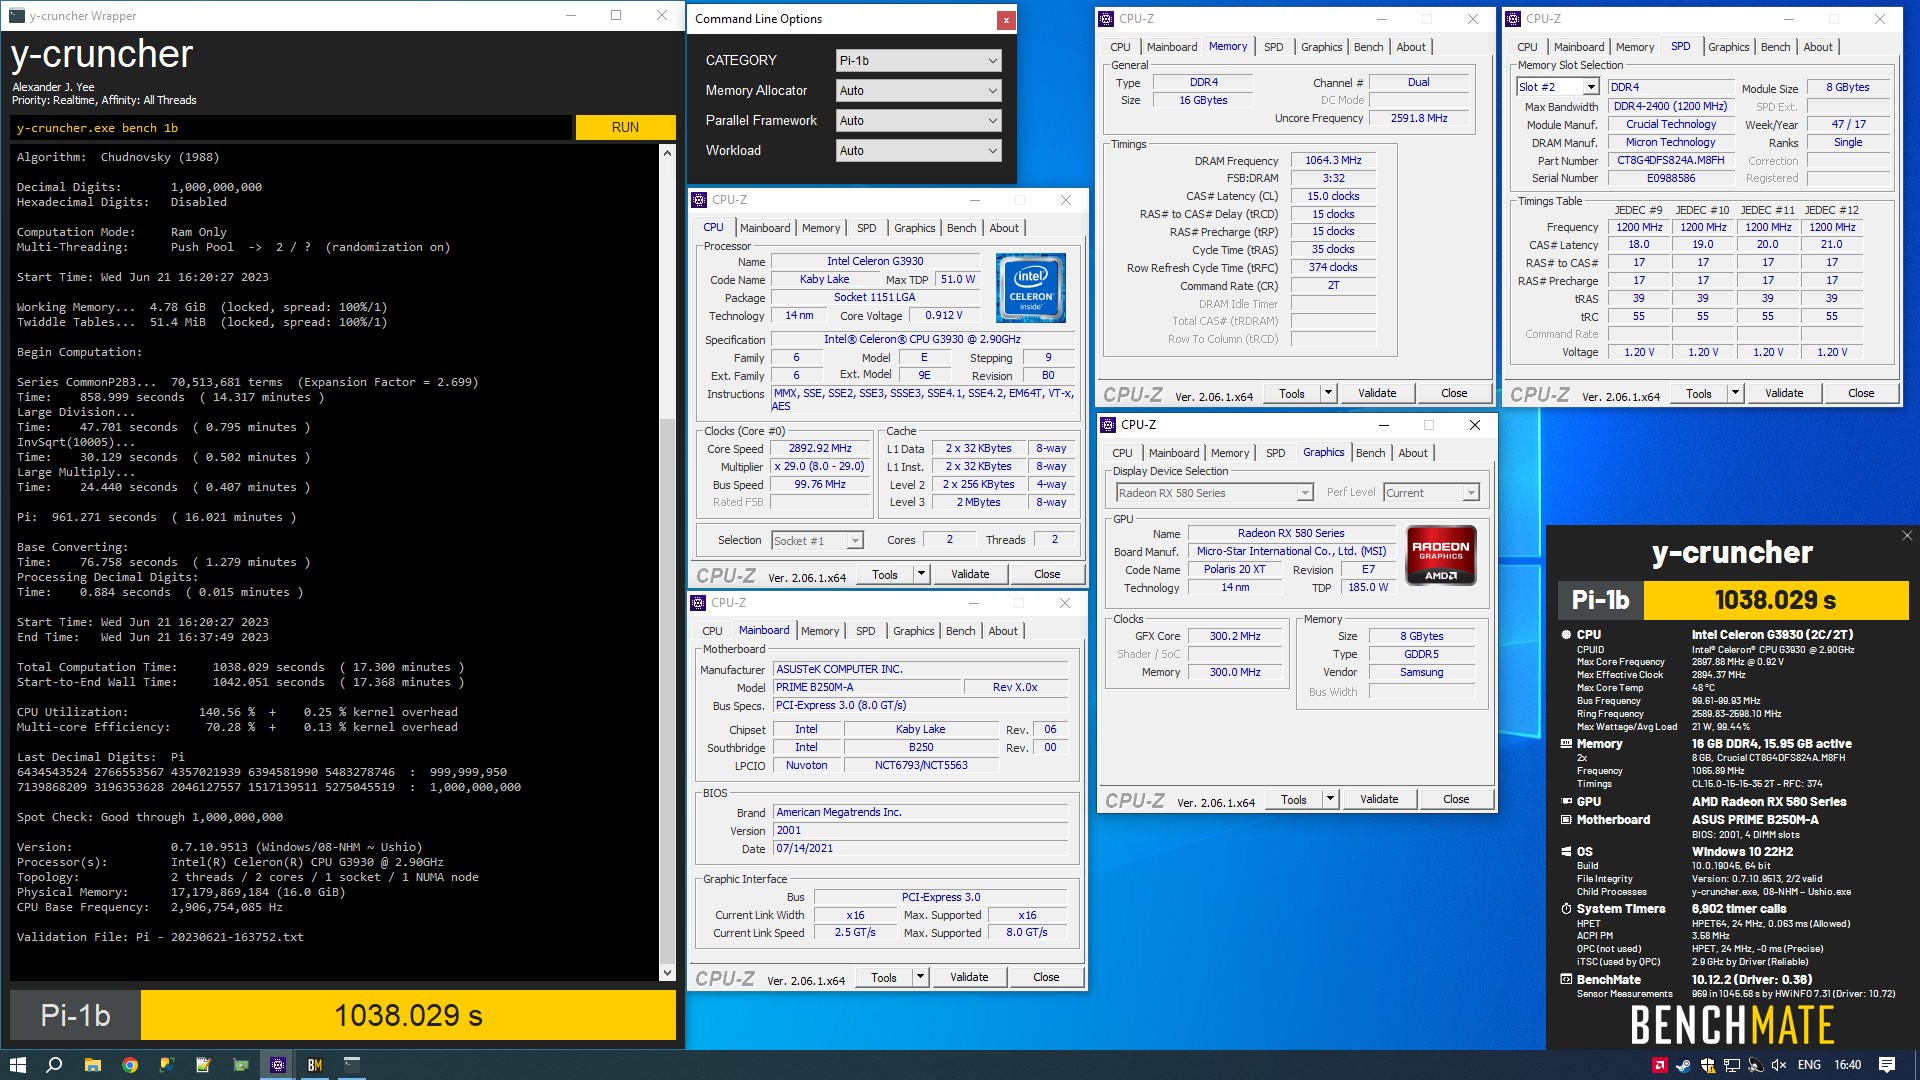Switch to CPU-Z via its taskbar icon
Image resolution: width=1920 pixels, height=1080 pixels.
[x=278, y=1065]
